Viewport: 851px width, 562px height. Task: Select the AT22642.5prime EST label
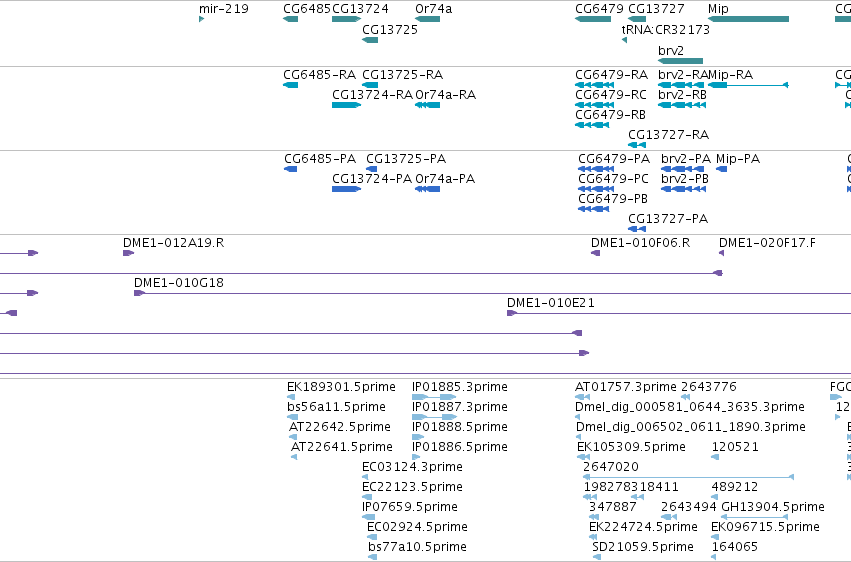click(340, 427)
